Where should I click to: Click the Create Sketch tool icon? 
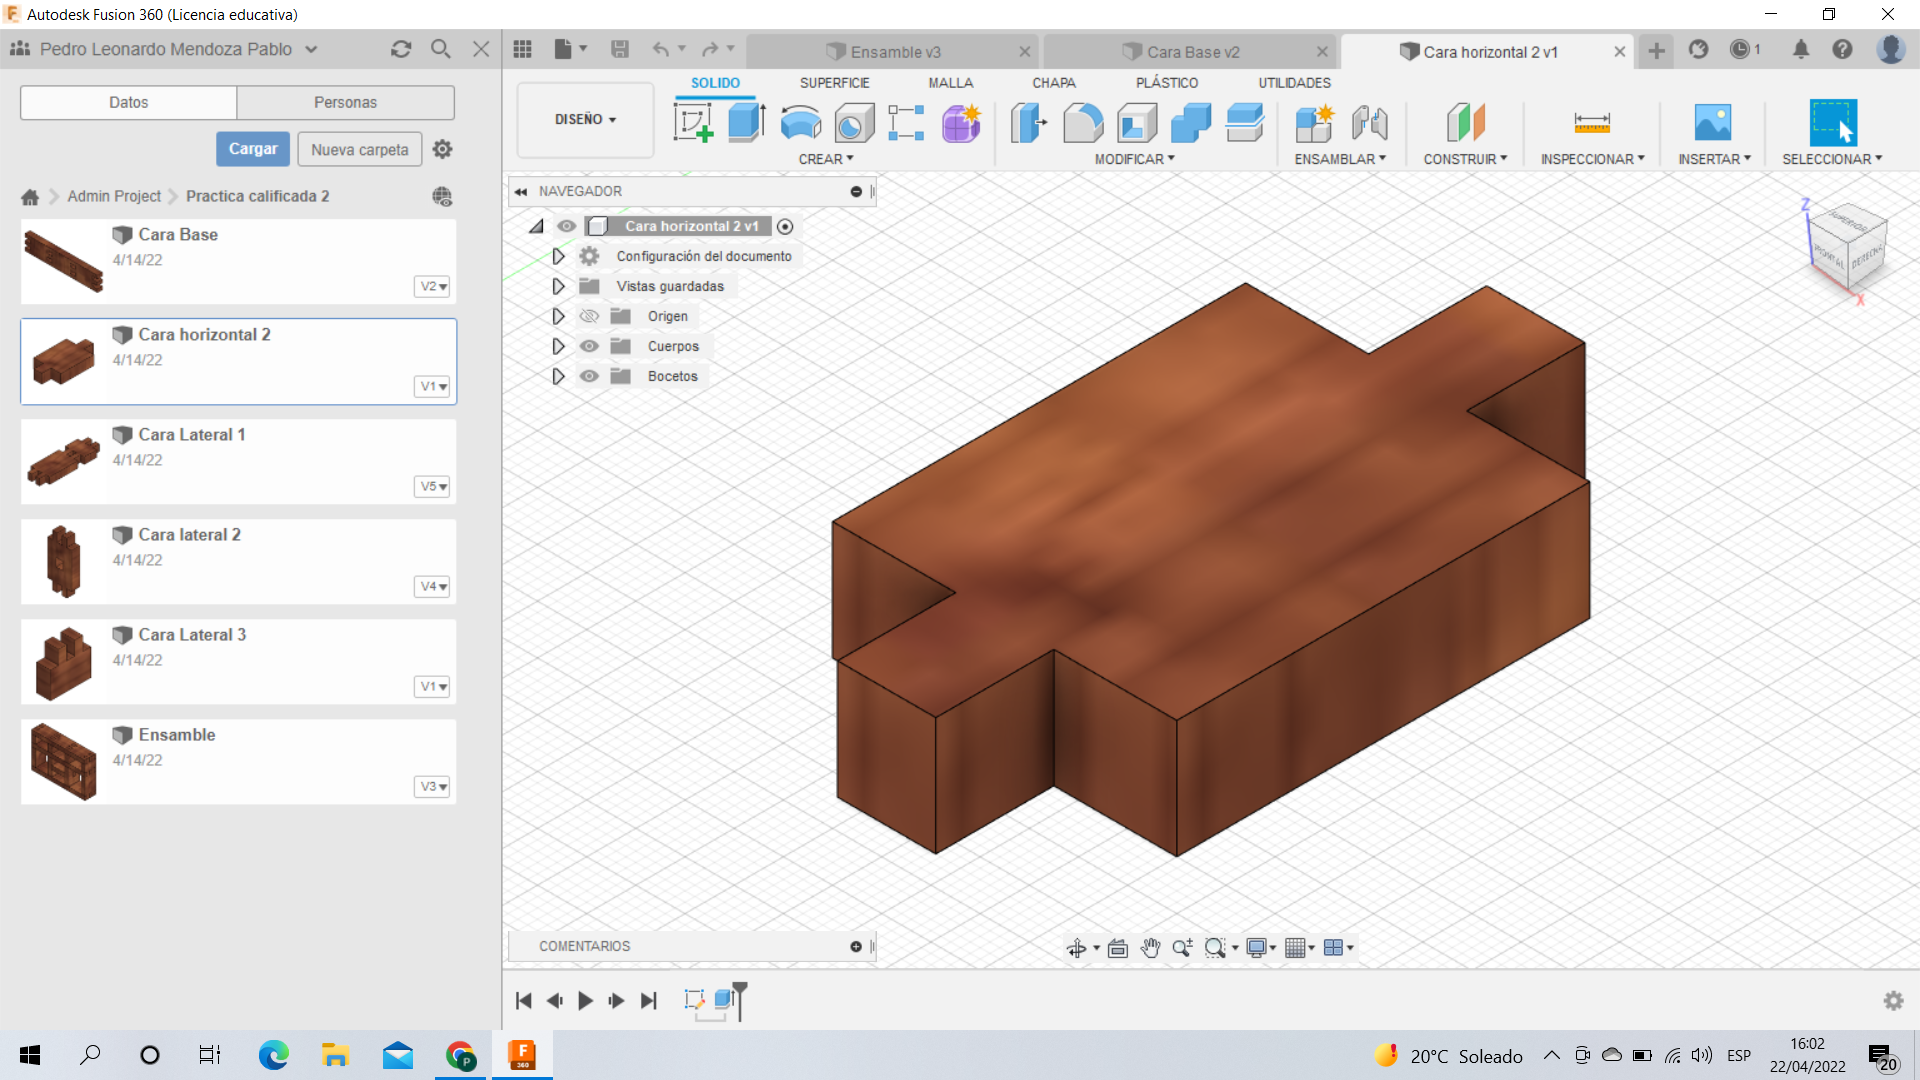[693, 123]
